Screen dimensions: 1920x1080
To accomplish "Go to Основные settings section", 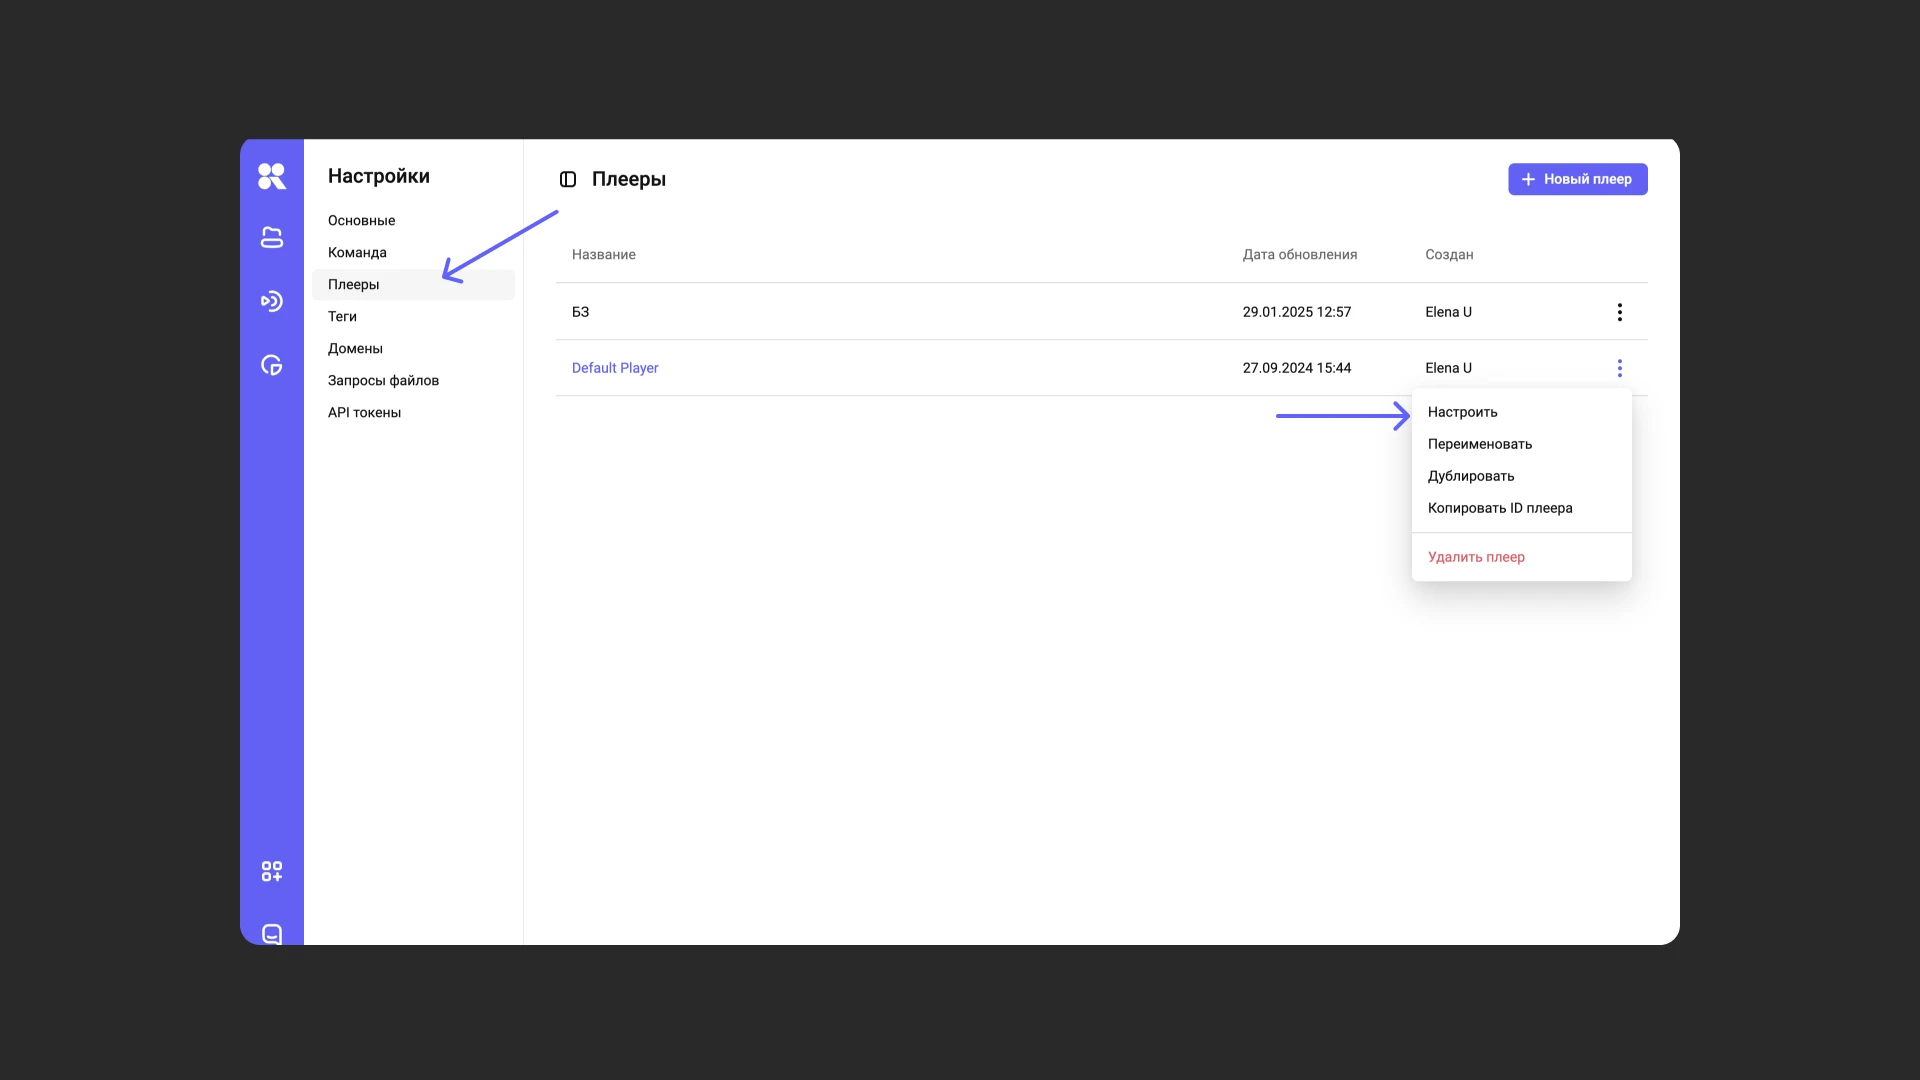I will [361, 220].
